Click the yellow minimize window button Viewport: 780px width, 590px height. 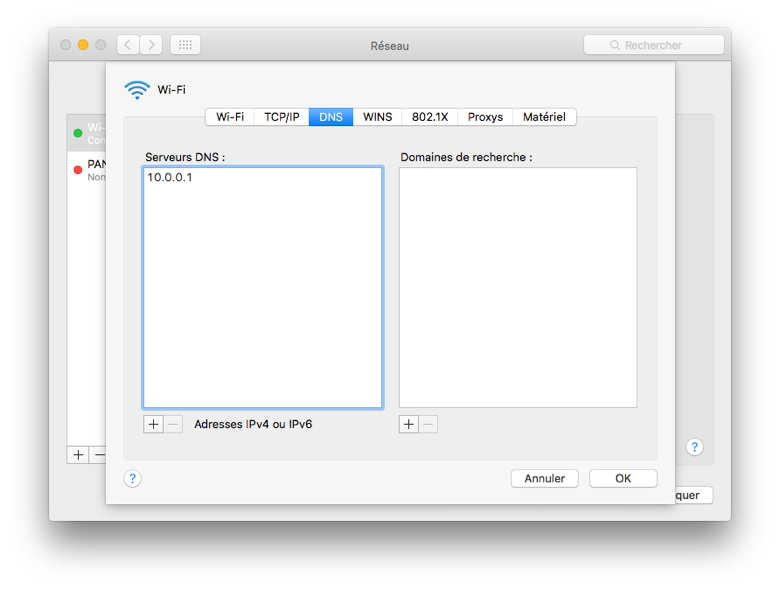pyautogui.click(x=83, y=45)
